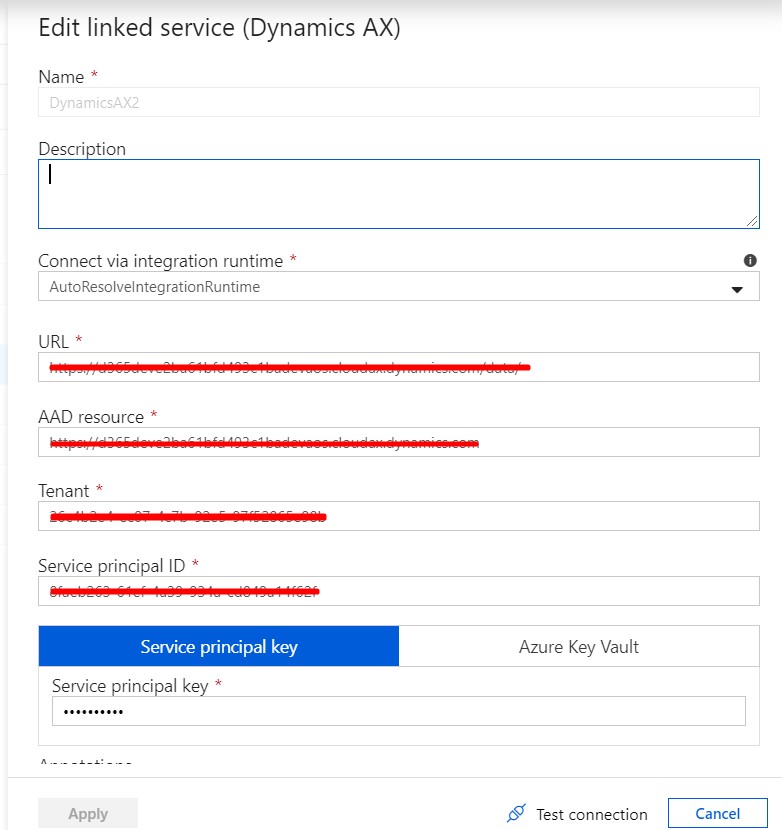This screenshot has width=782, height=830.
Task: Click the AAD resource input field
Action: pyautogui.click(x=399, y=442)
